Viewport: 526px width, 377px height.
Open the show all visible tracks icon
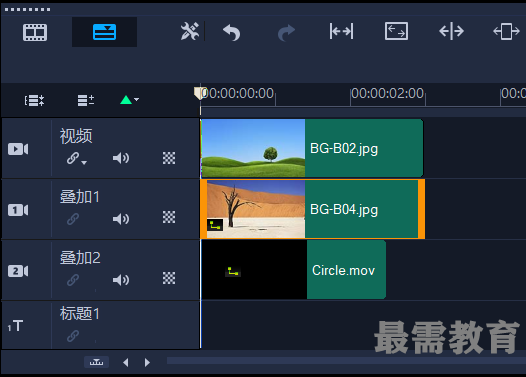[34, 100]
